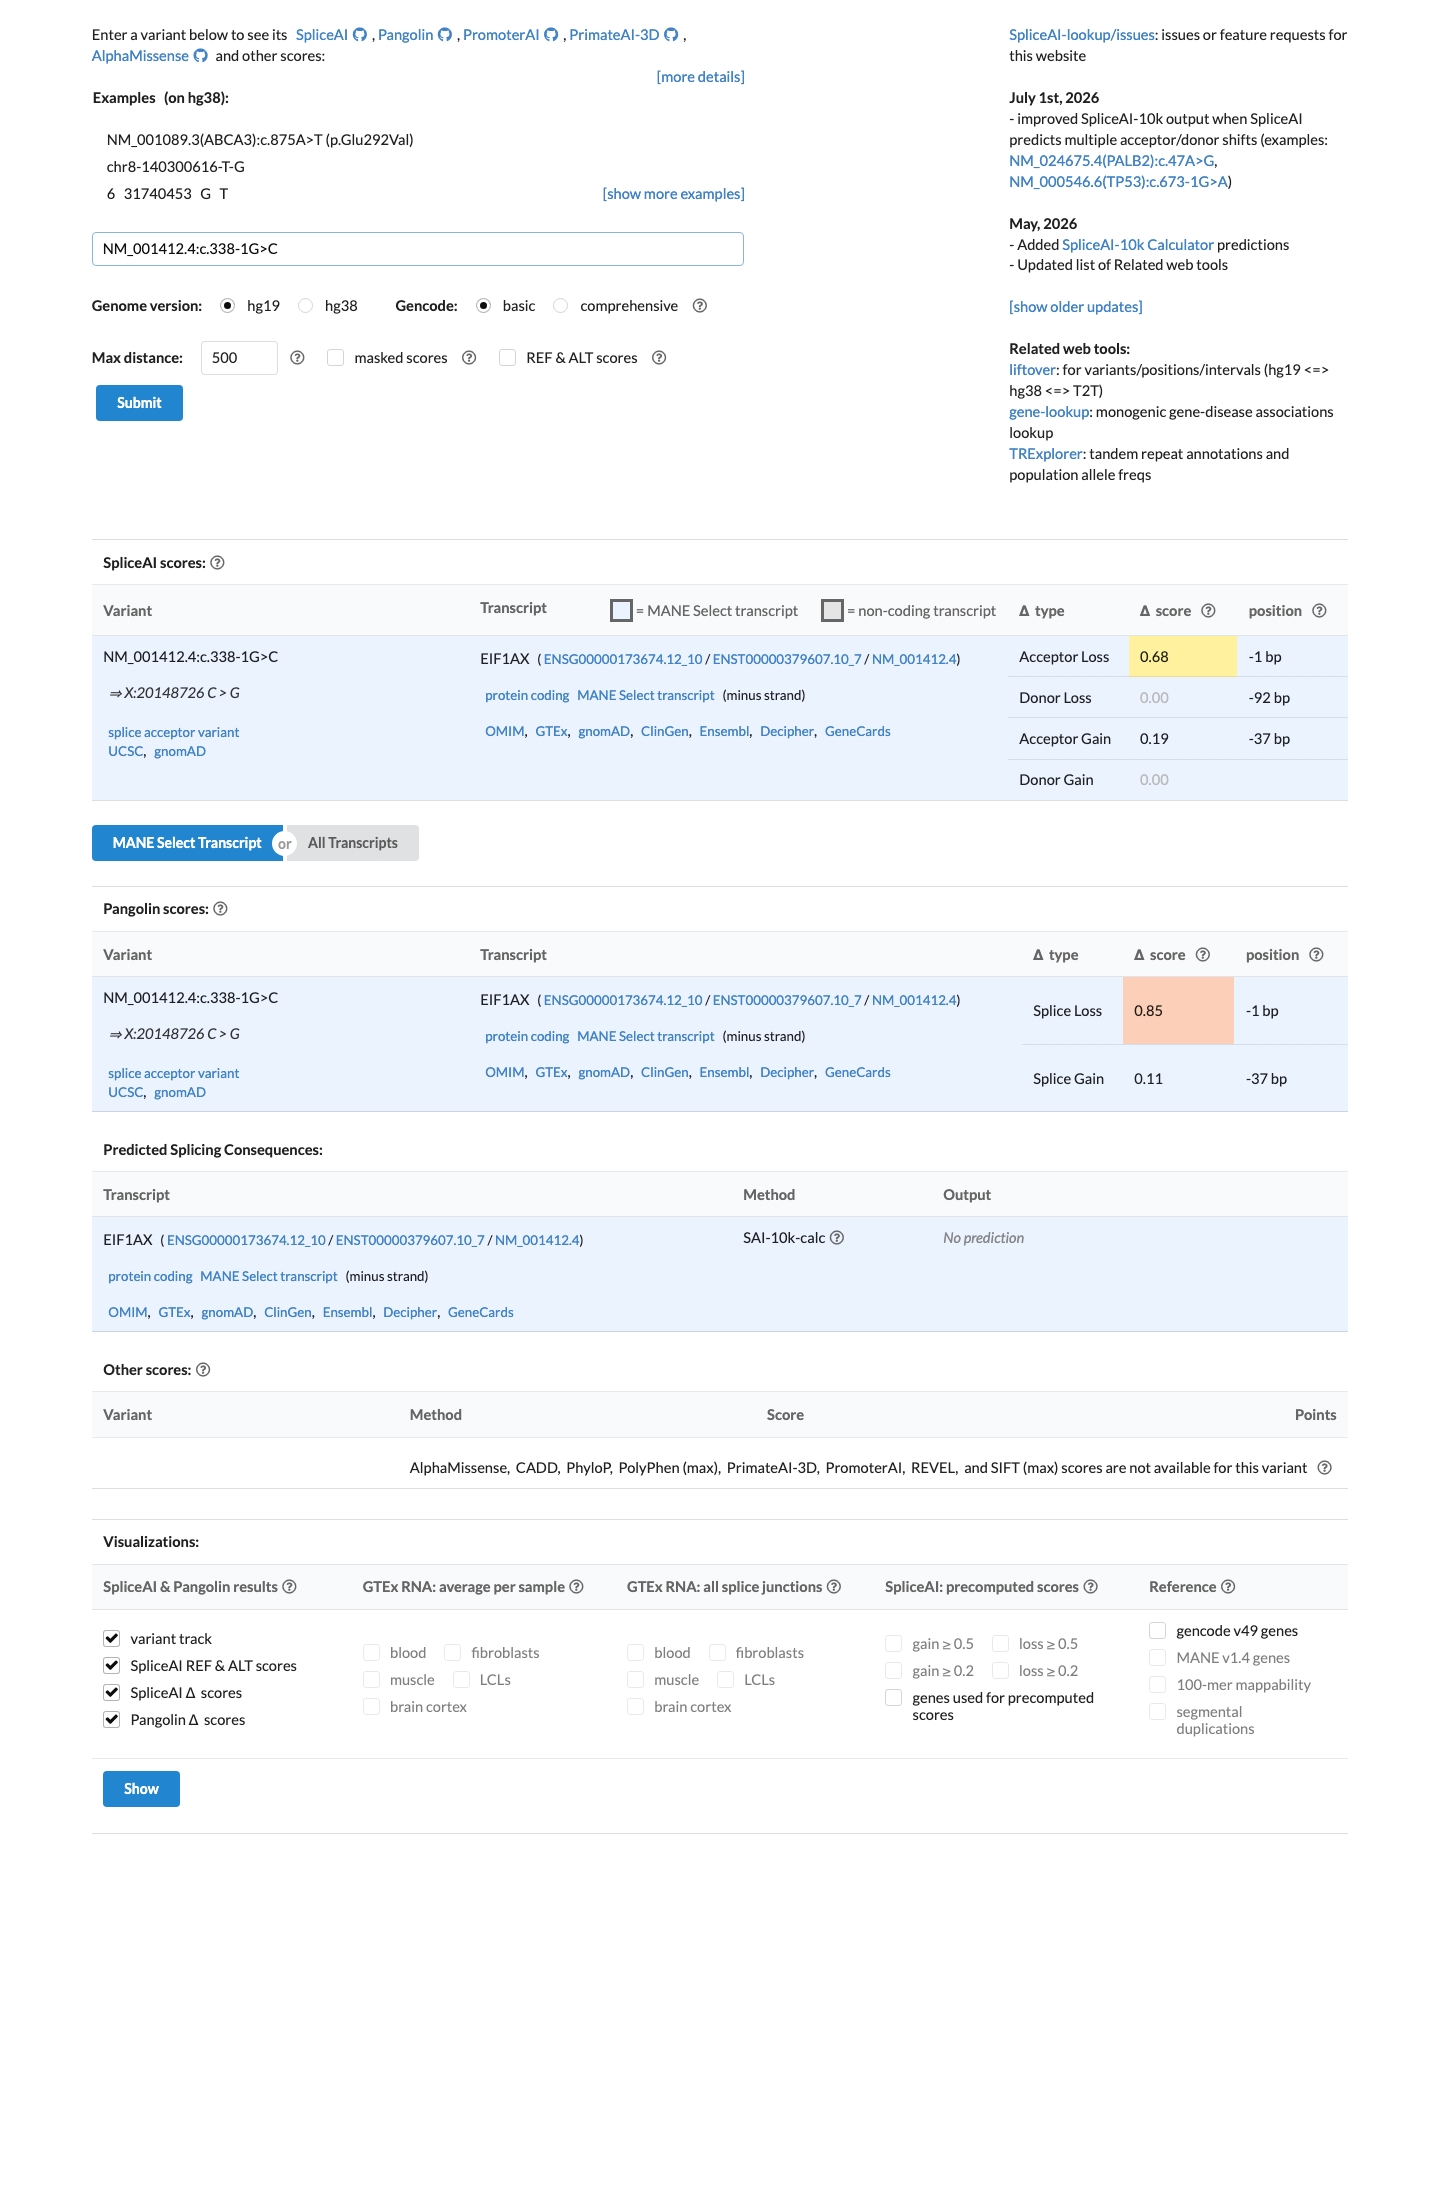Image resolution: width=1454 pixels, height=2200 pixels.
Task: Uncheck SpliceAI Δ scores visualization
Action: pyautogui.click(x=112, y=1693)
